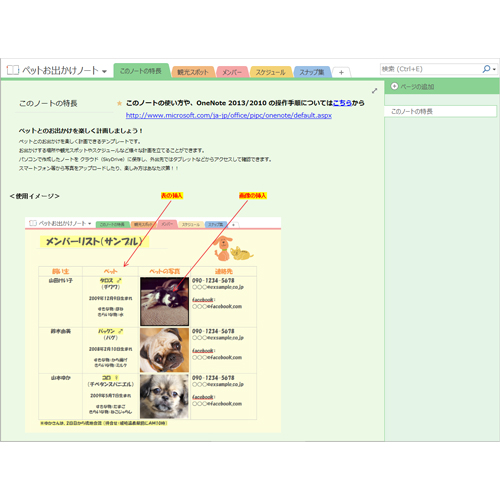Select このノートの特長 page in page list
The image size is (500, 500).
click(x=440, y=111)
